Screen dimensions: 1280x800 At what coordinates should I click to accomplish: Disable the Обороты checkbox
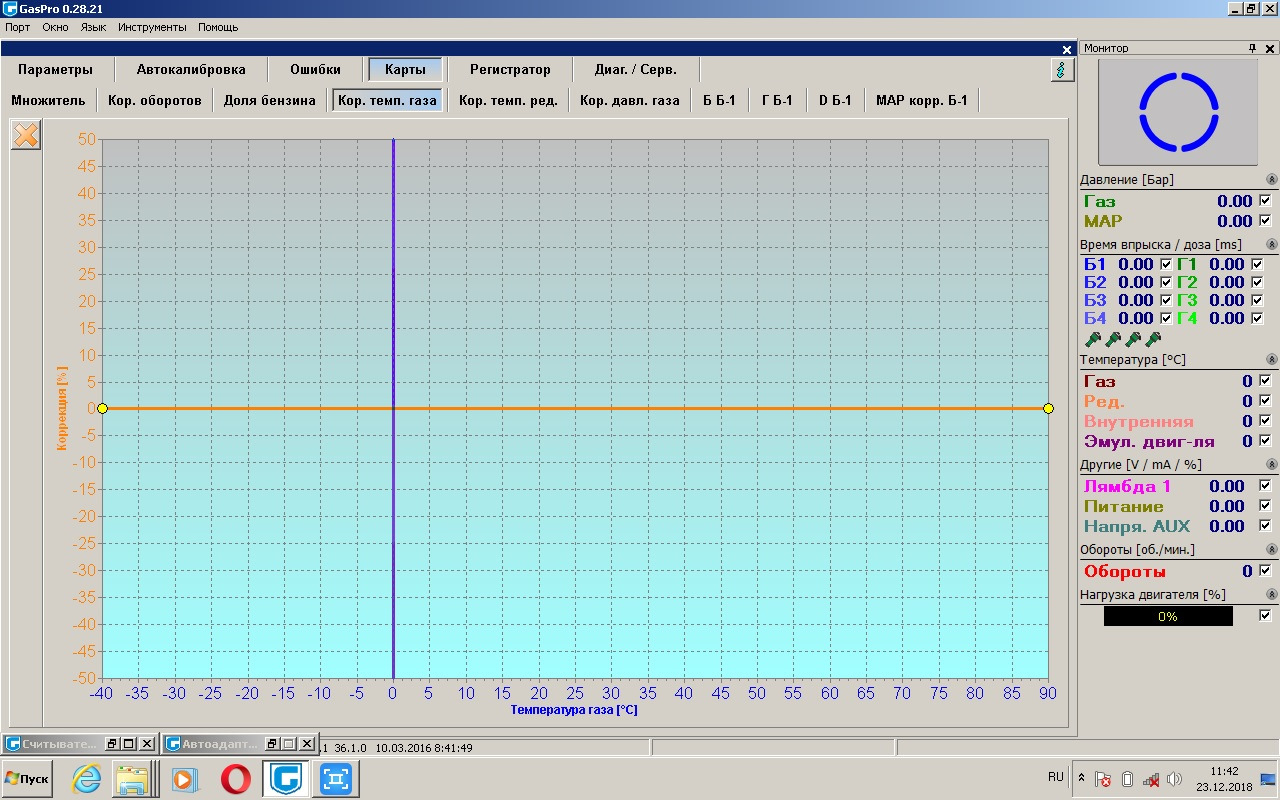1265,571
